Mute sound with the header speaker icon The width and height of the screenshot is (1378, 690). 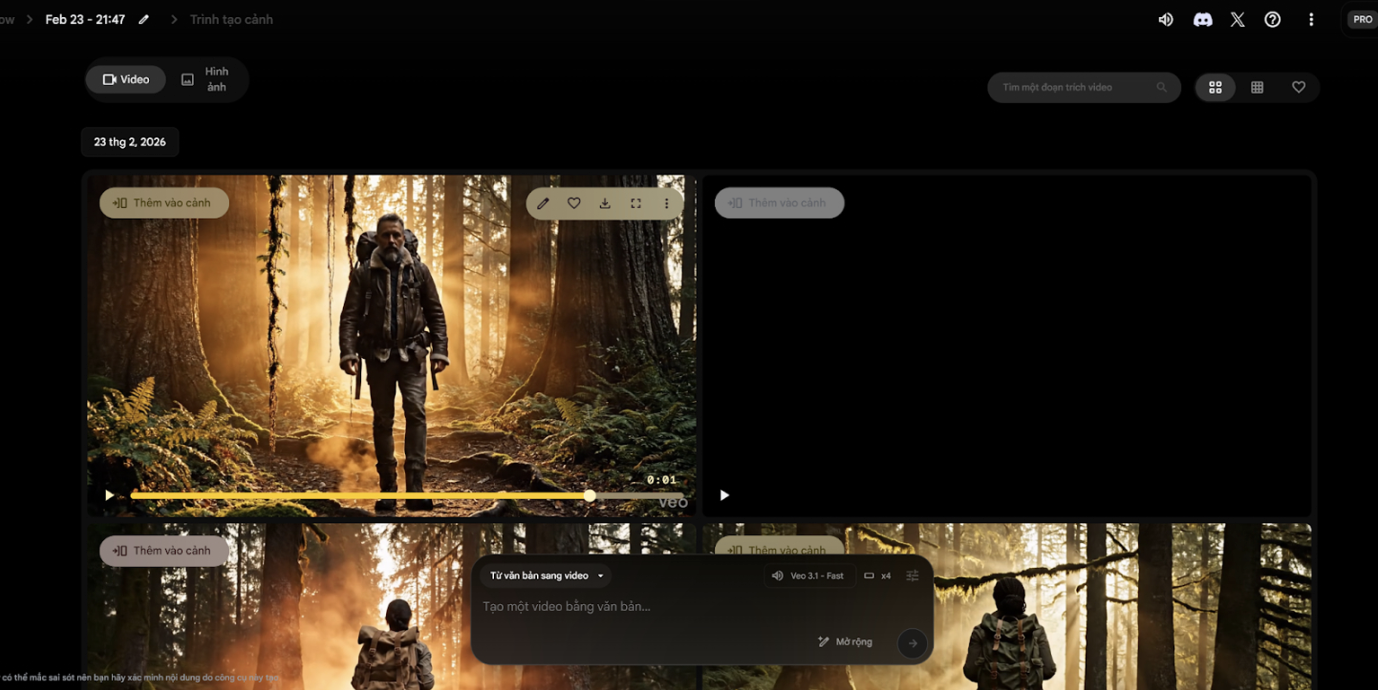click(1166, 20)
